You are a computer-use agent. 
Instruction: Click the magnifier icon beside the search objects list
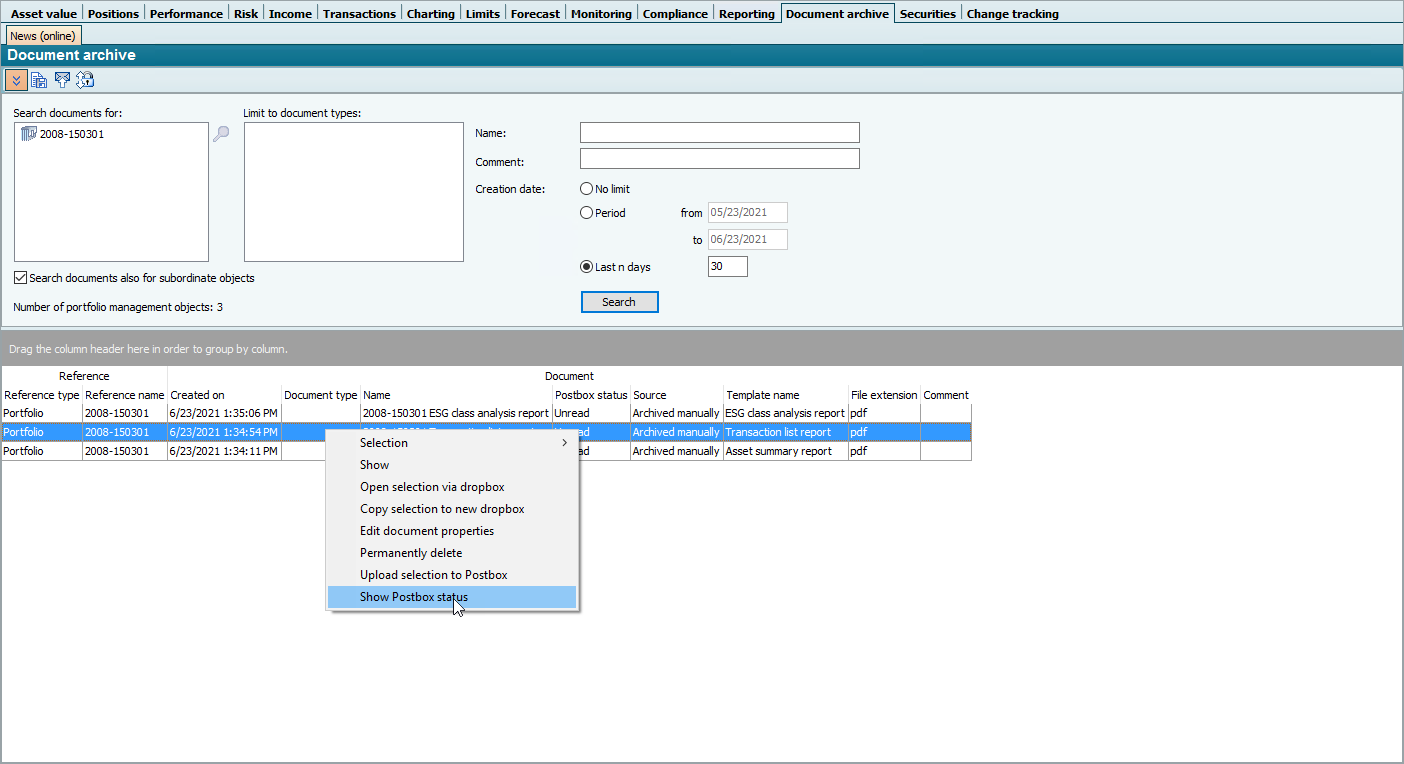(x=221, y=134)
